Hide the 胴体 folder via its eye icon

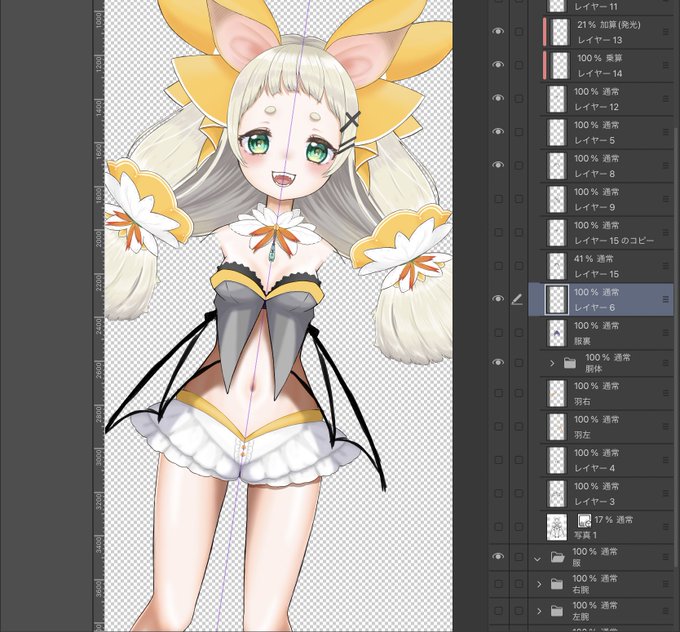498,362
